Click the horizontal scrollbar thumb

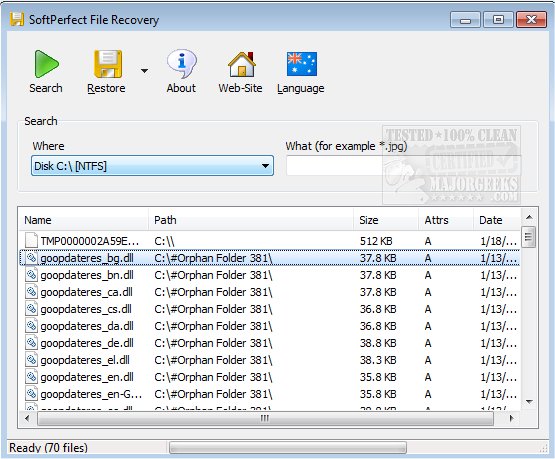tap(265, 419)
